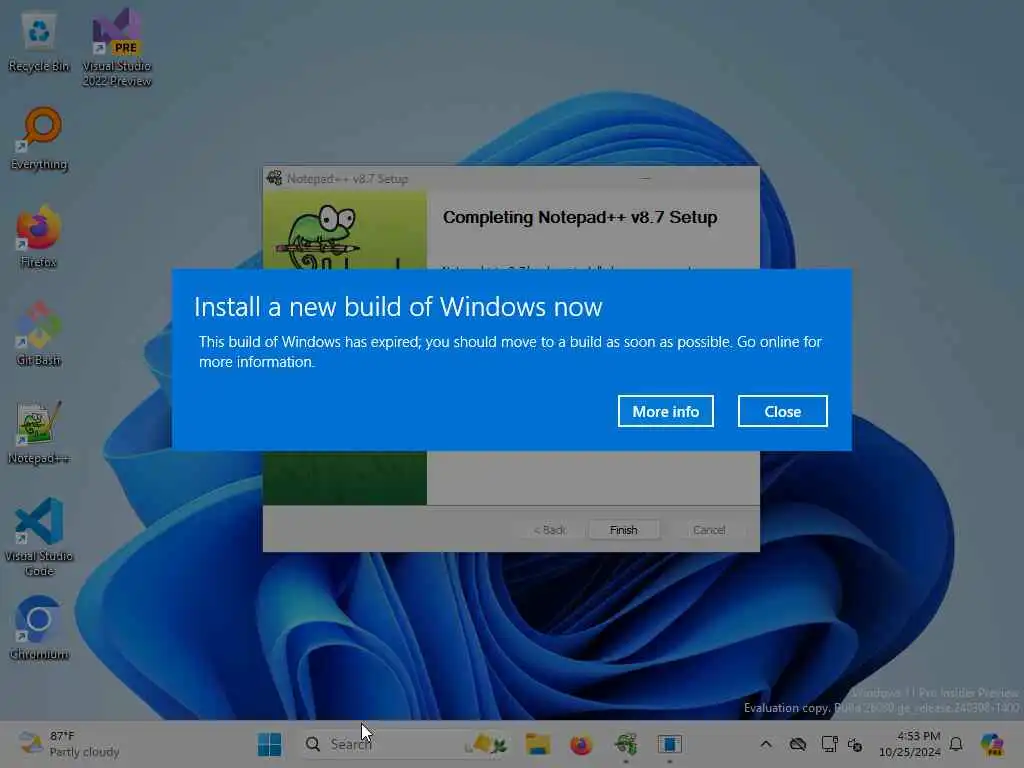Screen dimensions: 1024x768
Task: Select the Everything search desktop icon
Action: 39,139
